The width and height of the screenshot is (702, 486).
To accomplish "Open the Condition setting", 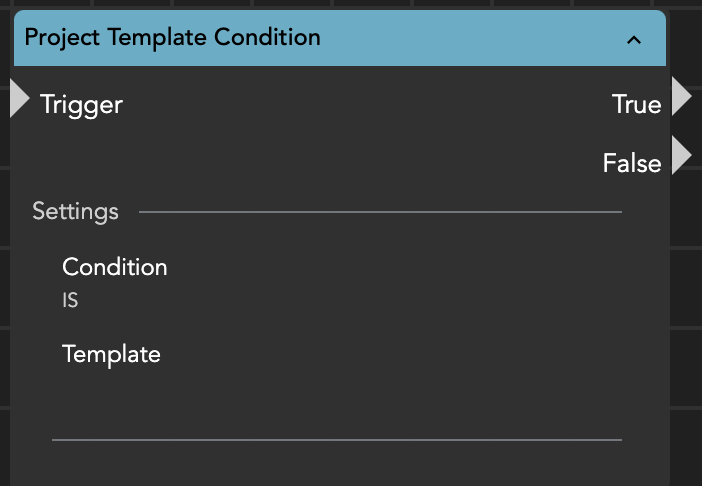I will pyautogui.click(x=114, y=267).
